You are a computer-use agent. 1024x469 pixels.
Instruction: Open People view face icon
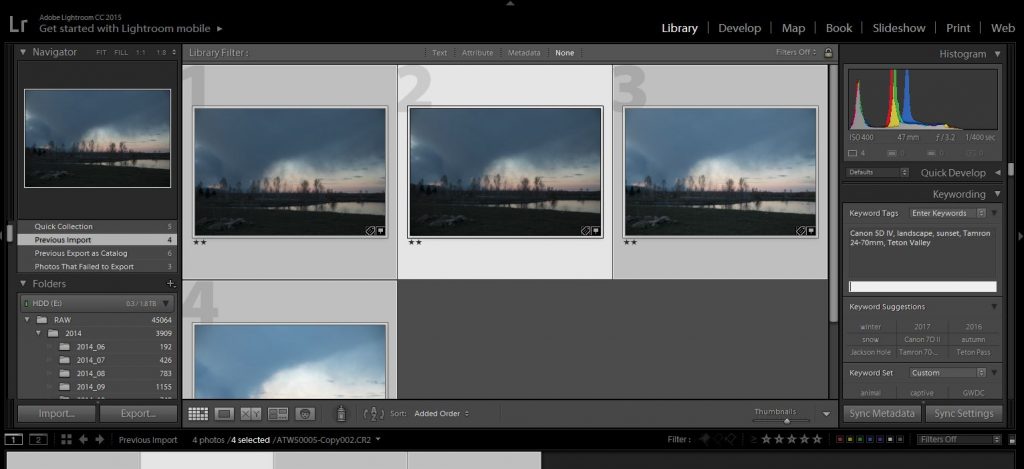[x=305, y=413]
